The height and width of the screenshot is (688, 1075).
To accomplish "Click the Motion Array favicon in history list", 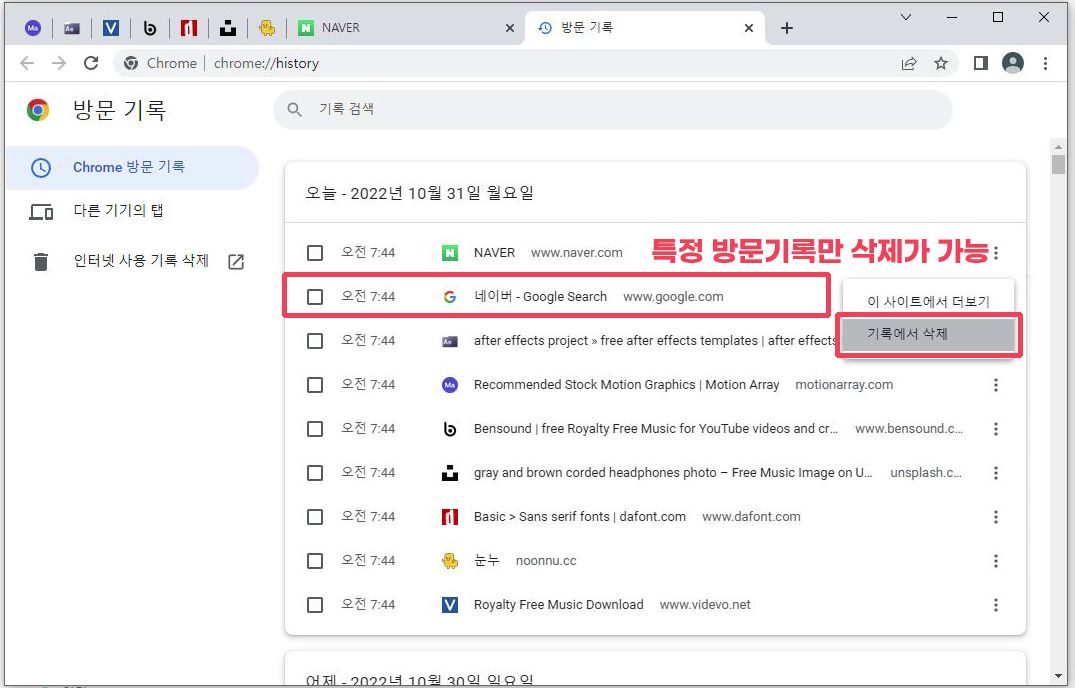I will (x=450, y=385).
